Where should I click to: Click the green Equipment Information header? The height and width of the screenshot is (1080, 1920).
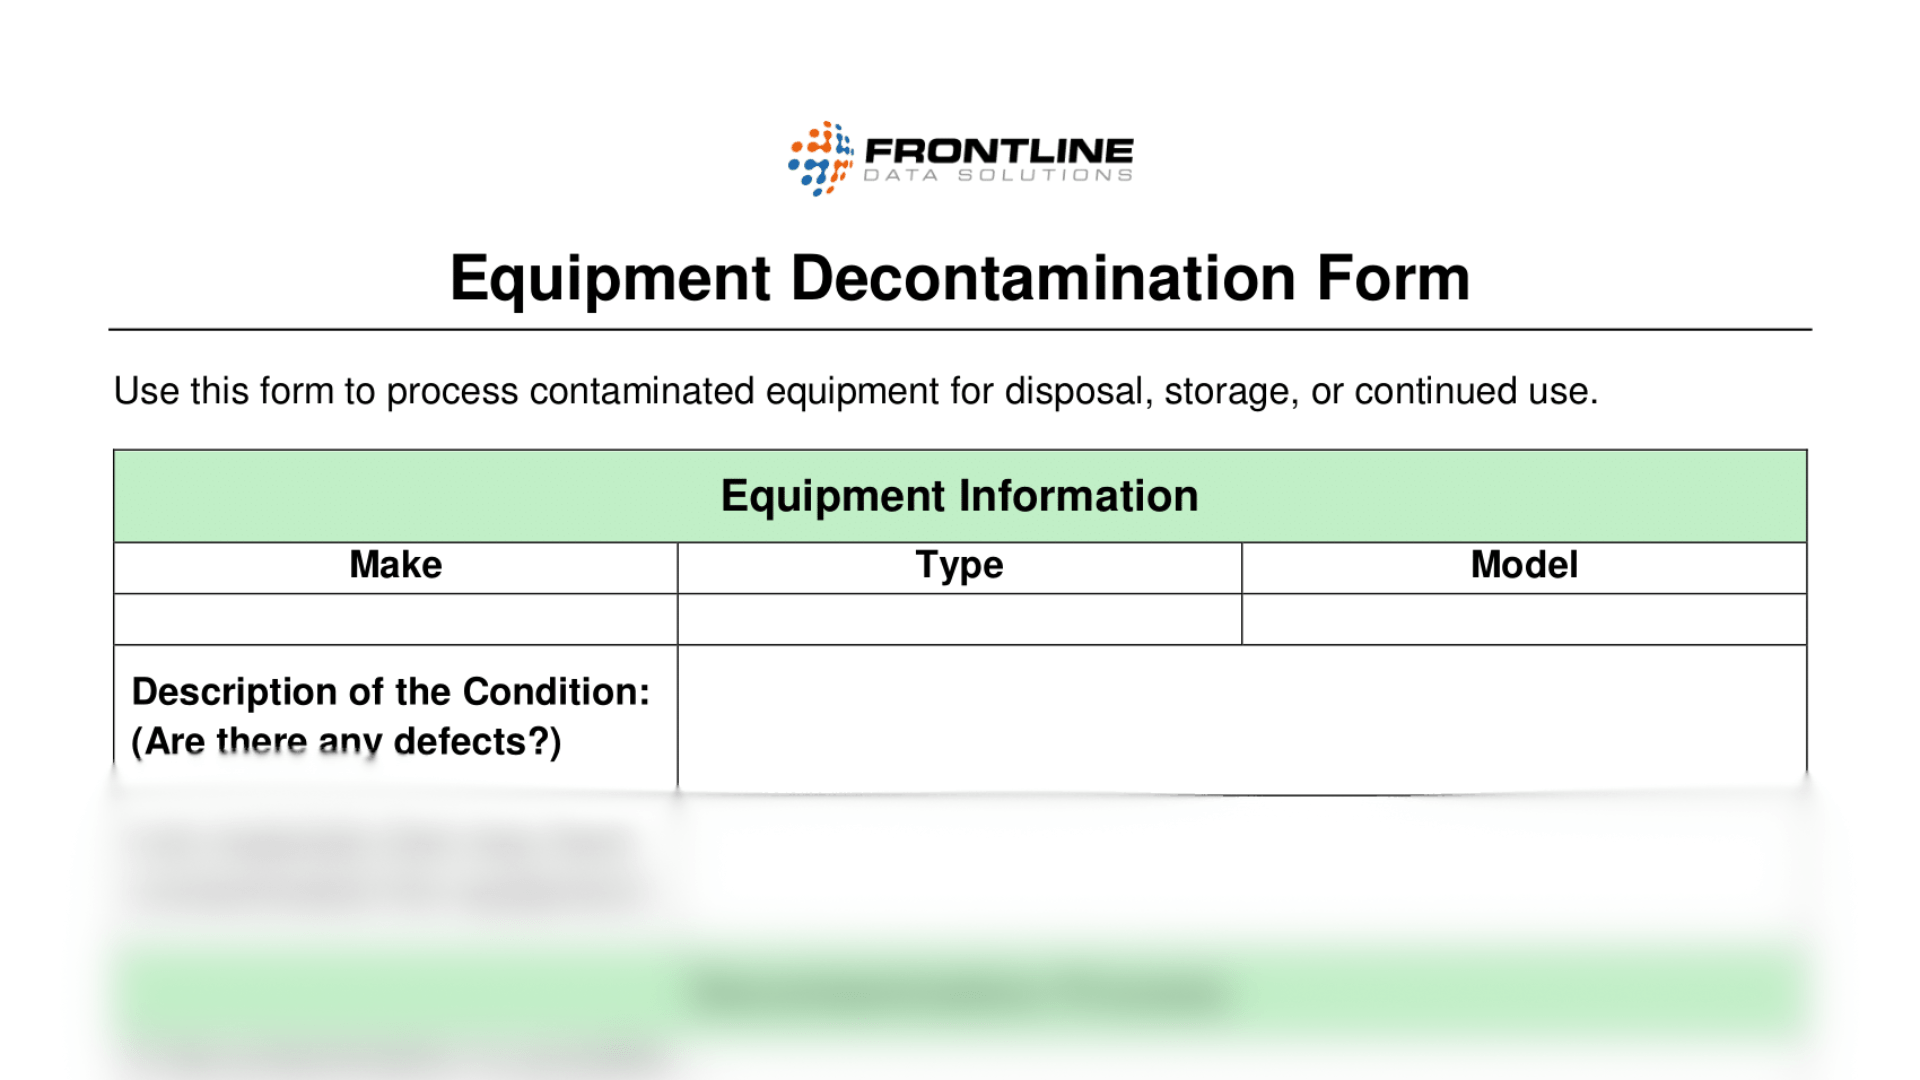[960, 496]
